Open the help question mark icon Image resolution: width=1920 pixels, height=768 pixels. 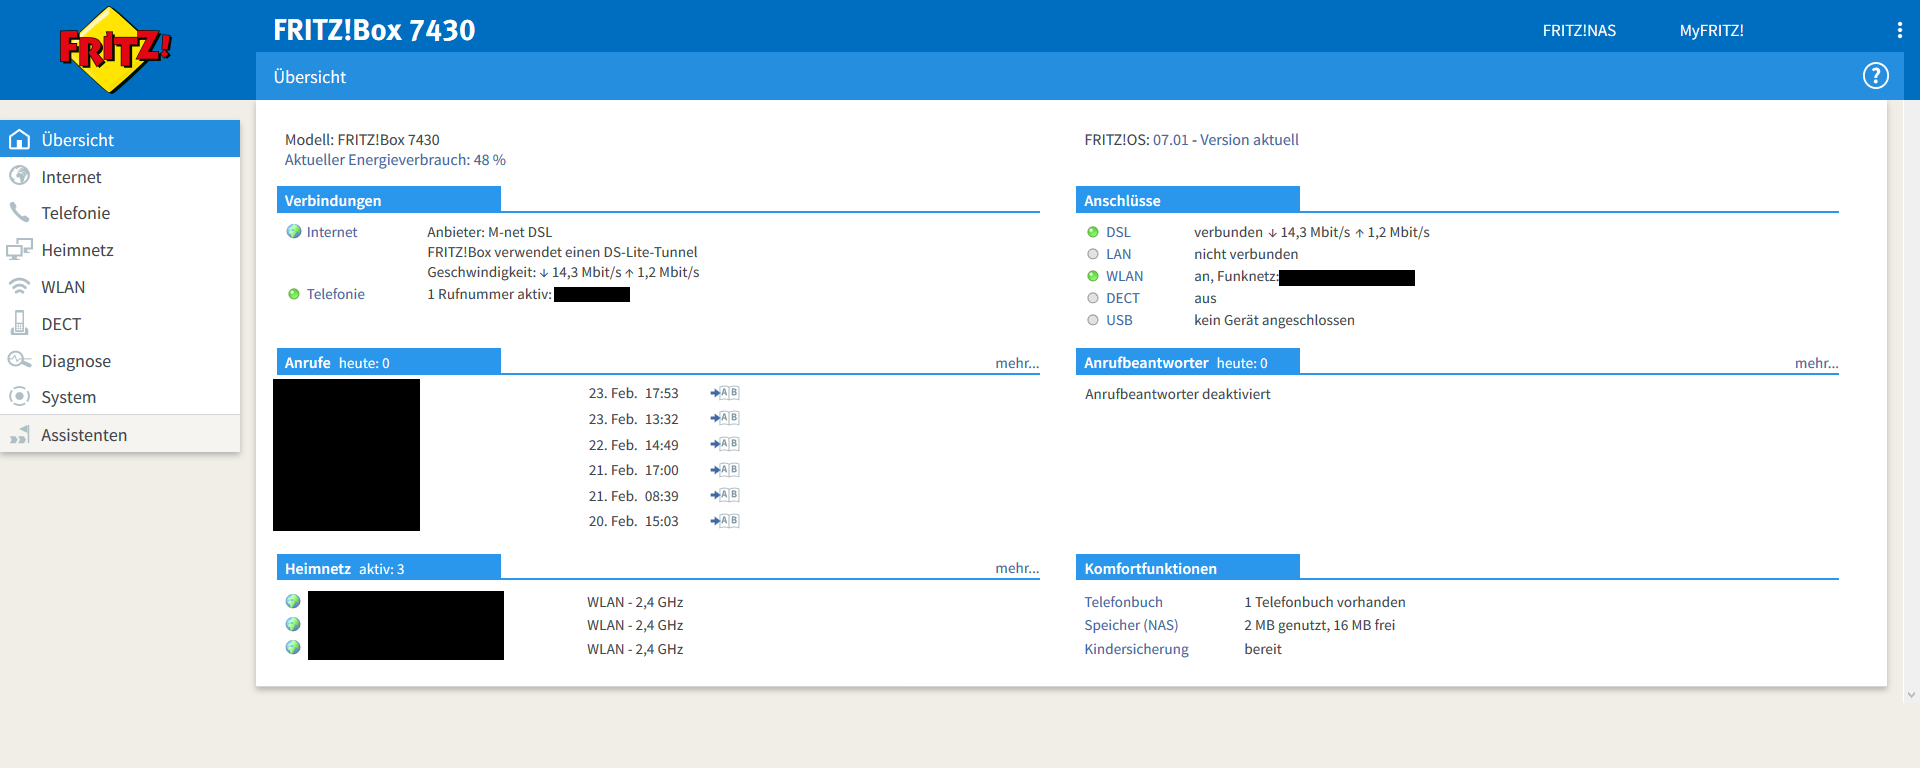[1876, 76]
